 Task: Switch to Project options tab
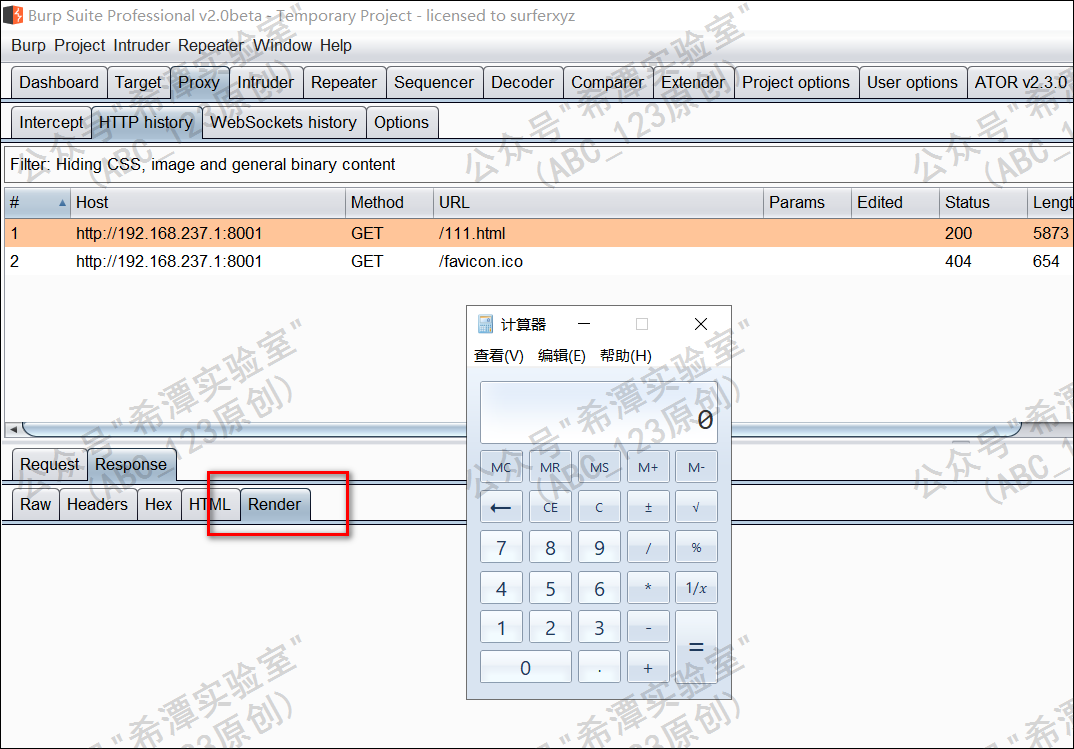pos(796,83)
